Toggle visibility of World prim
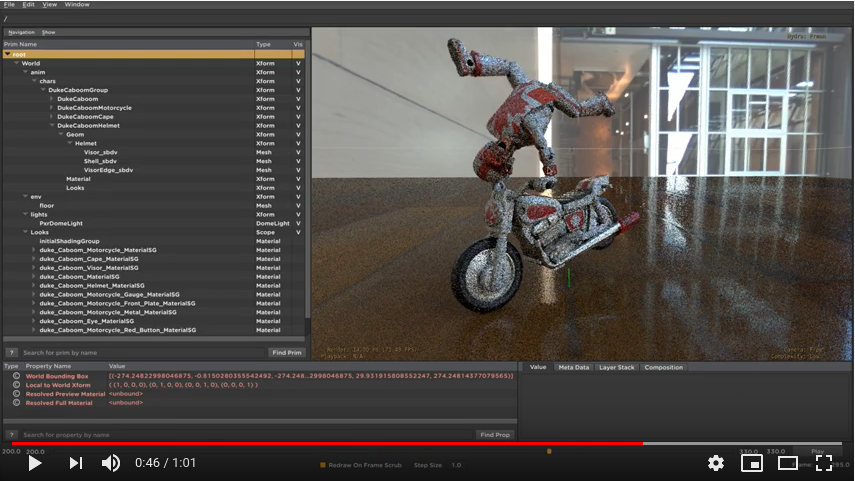Screen dimensions: 855x481 (298, 63)
